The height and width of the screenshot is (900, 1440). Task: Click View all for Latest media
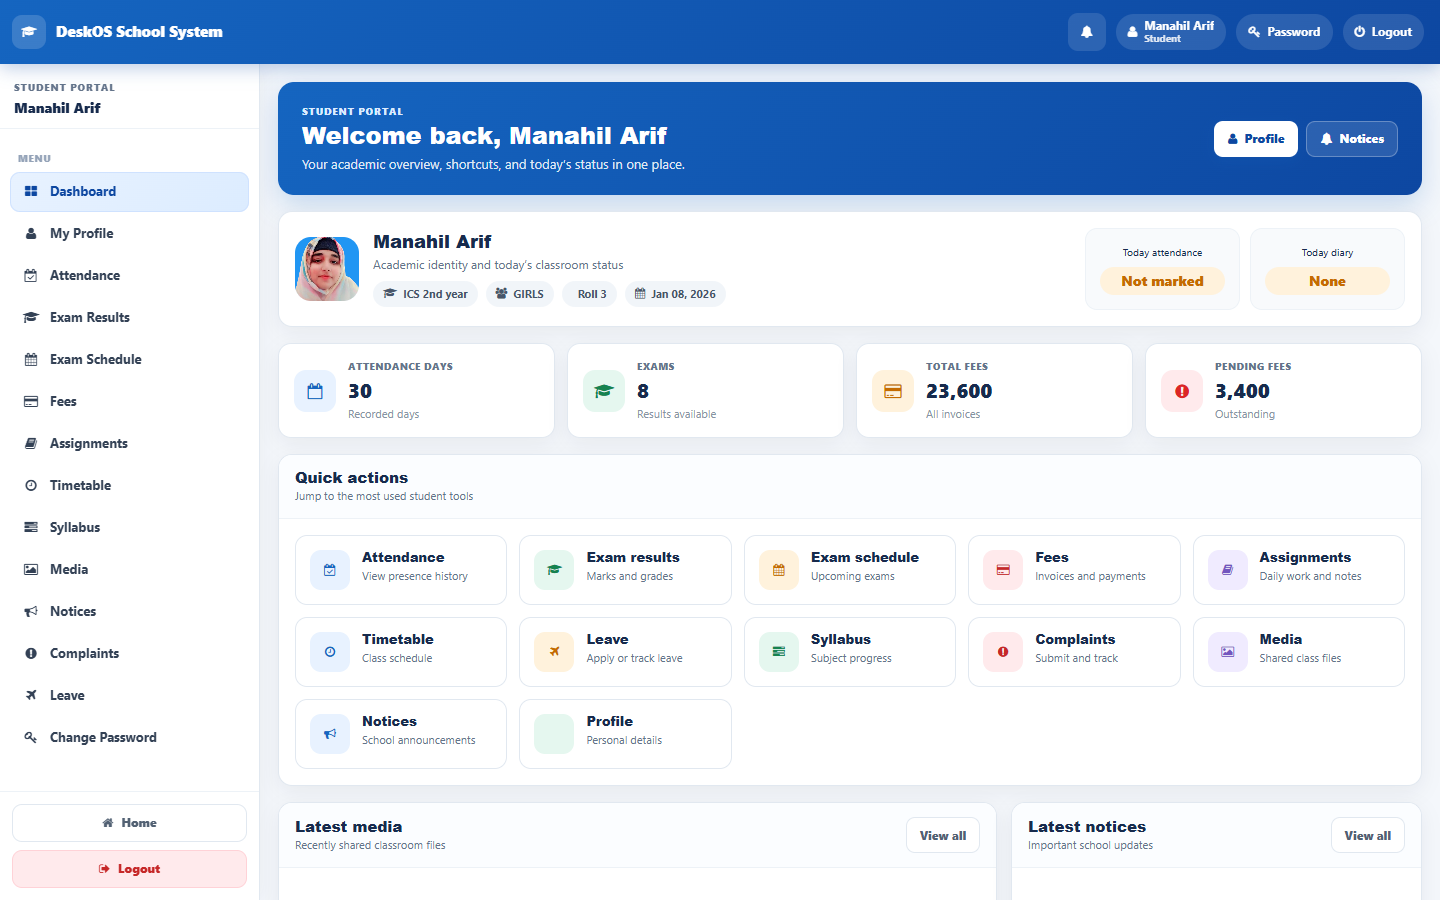943,836
